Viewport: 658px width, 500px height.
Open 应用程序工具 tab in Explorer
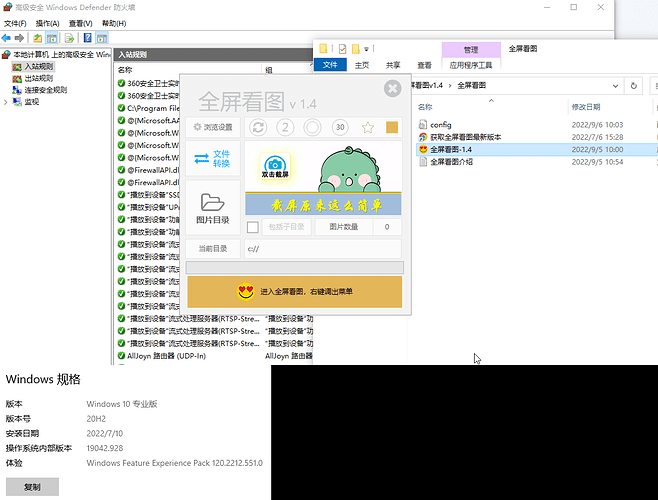point(471,65)
